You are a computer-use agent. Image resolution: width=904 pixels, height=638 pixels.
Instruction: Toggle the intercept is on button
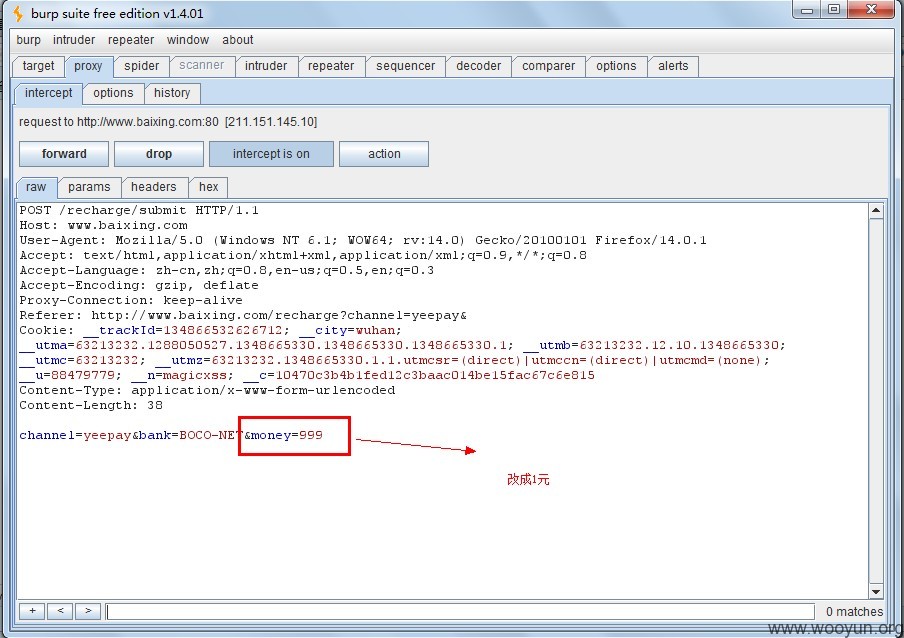pos(271,154)
